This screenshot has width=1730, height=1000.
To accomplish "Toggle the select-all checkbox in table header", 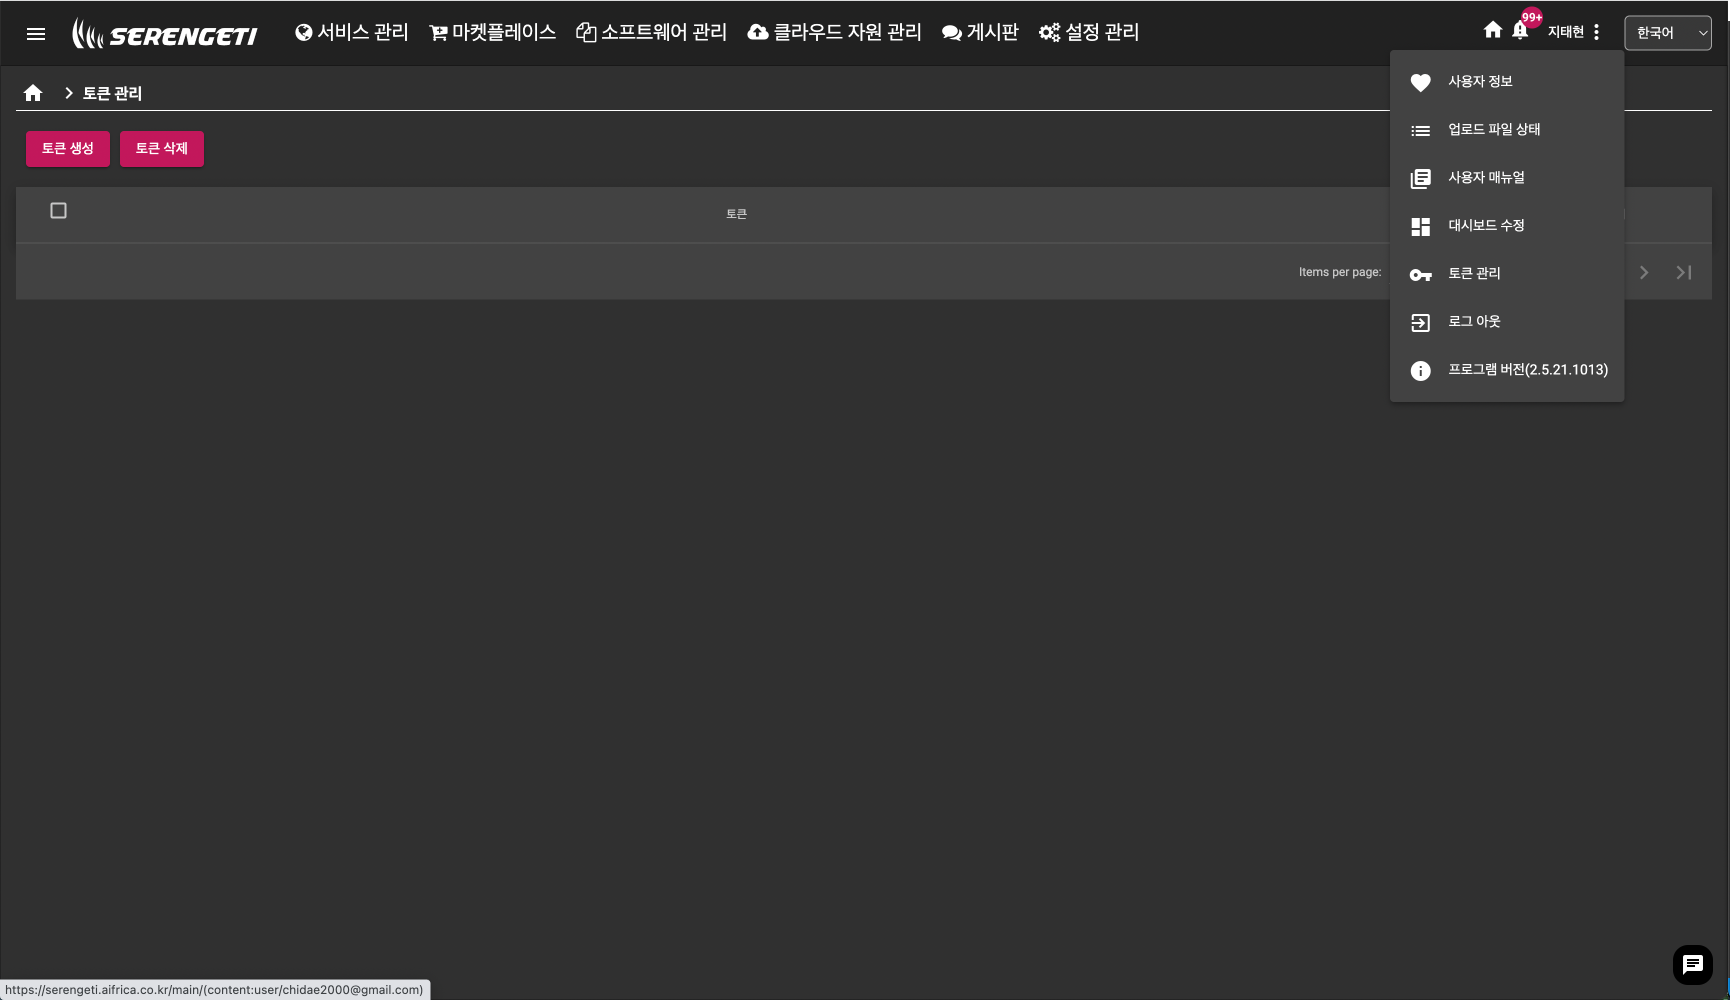I will pyautogui.click(x=58, y=211).
